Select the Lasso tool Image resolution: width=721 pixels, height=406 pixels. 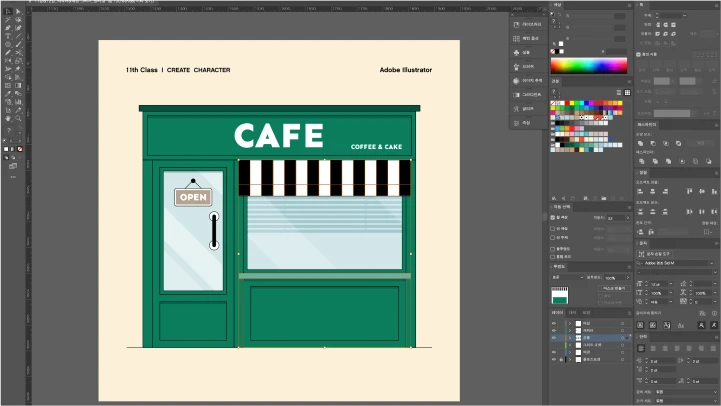(x=18, y=20)
